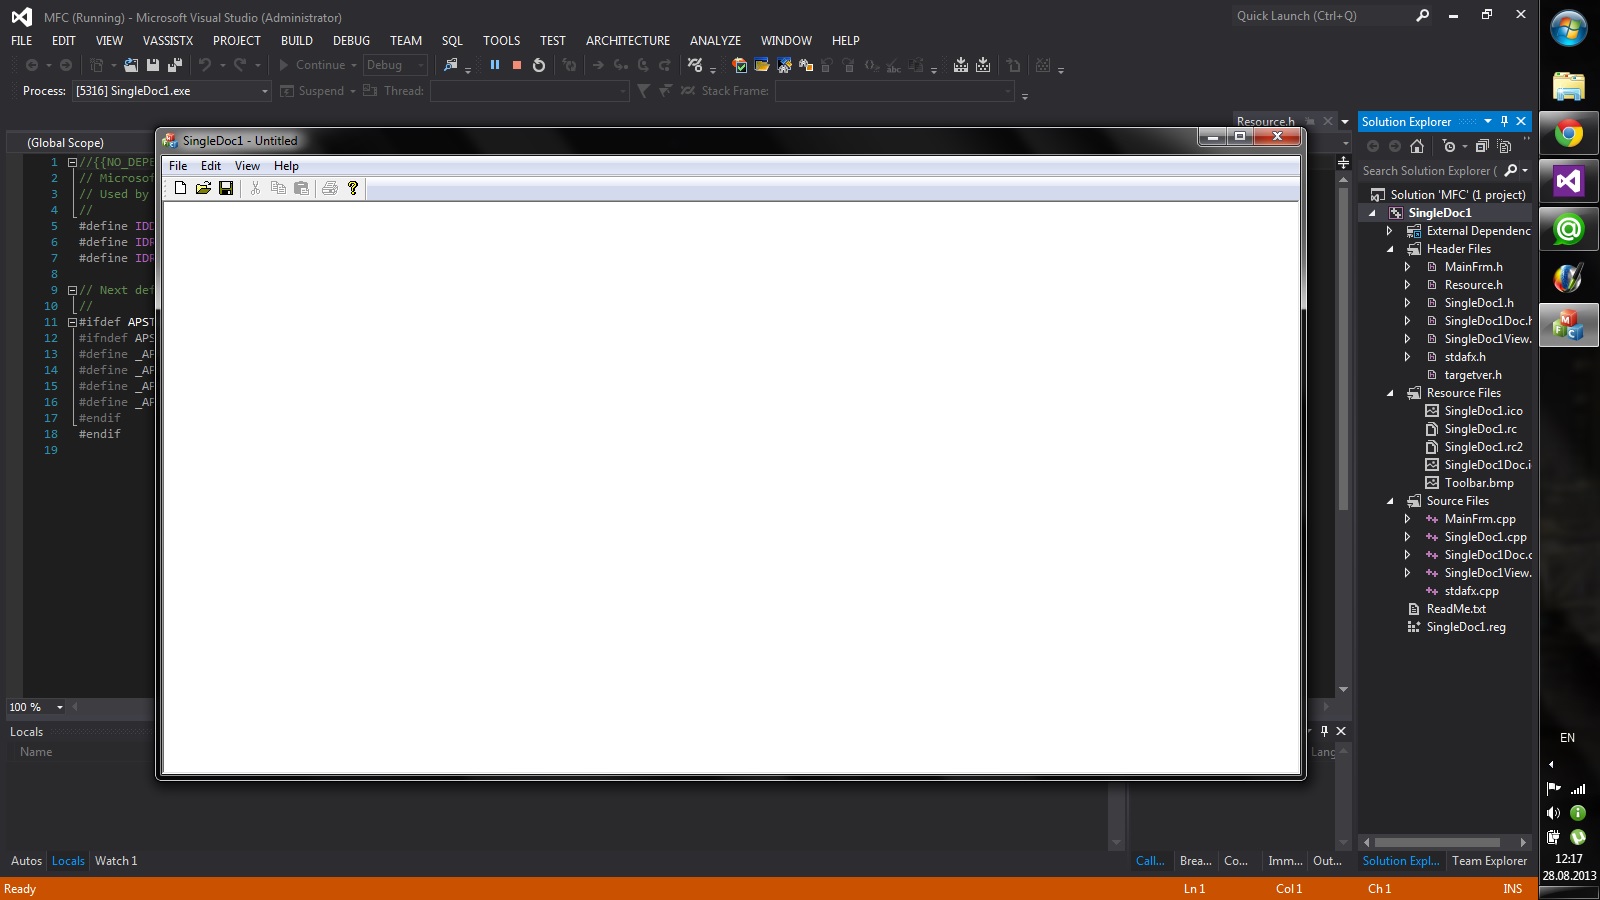This screenshot has height=900, width=1600.
Task: Click the Save diskette icon in SingleDoc1 toolbar
Action: click(226, 188)
